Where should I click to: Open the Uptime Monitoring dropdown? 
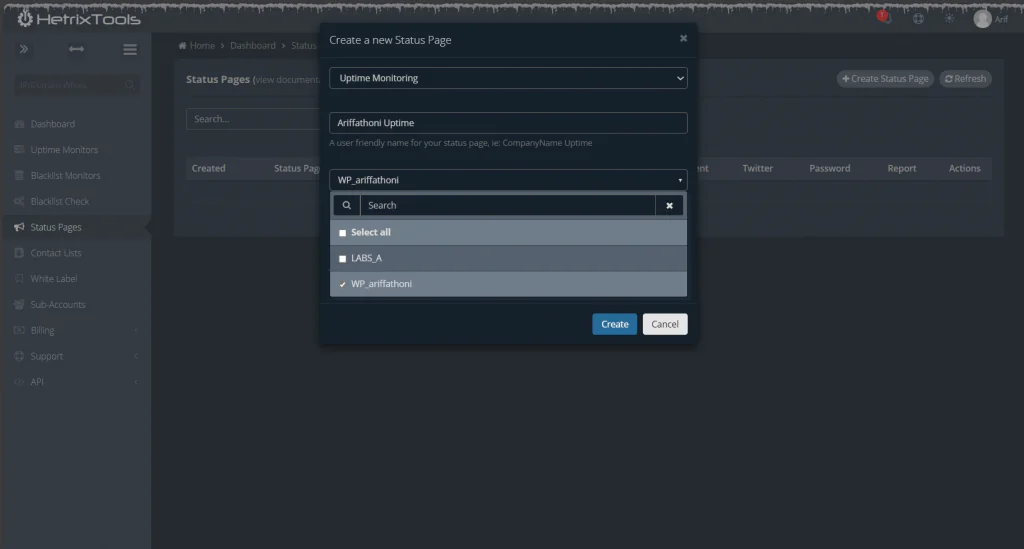(x=508, y=78)
